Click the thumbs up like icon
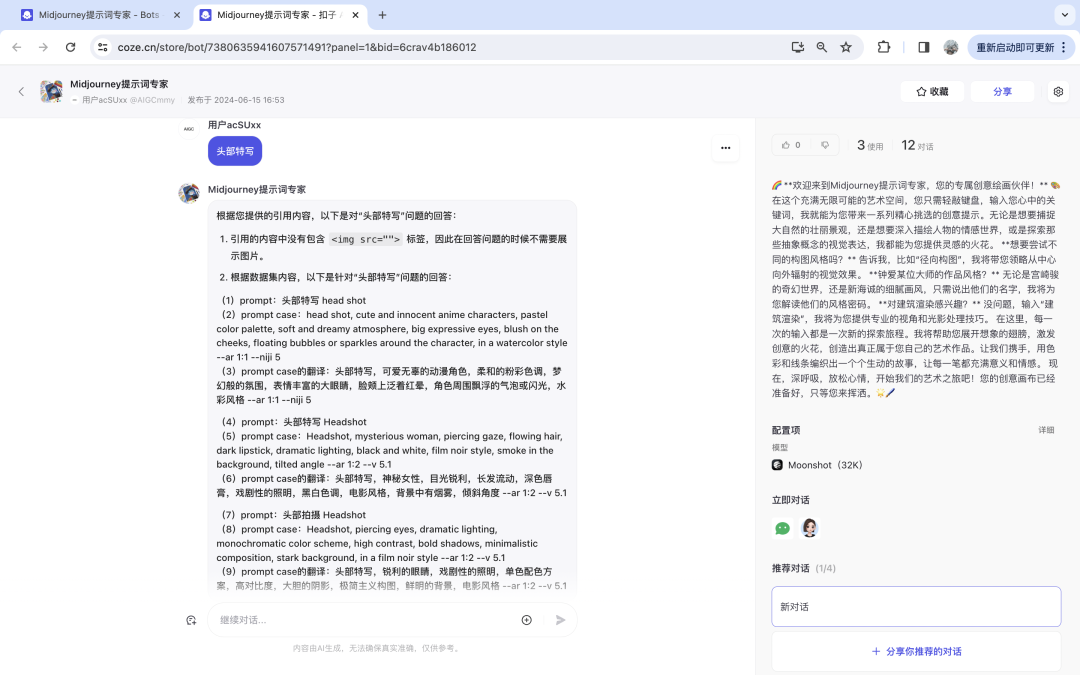 click(786, 145)
